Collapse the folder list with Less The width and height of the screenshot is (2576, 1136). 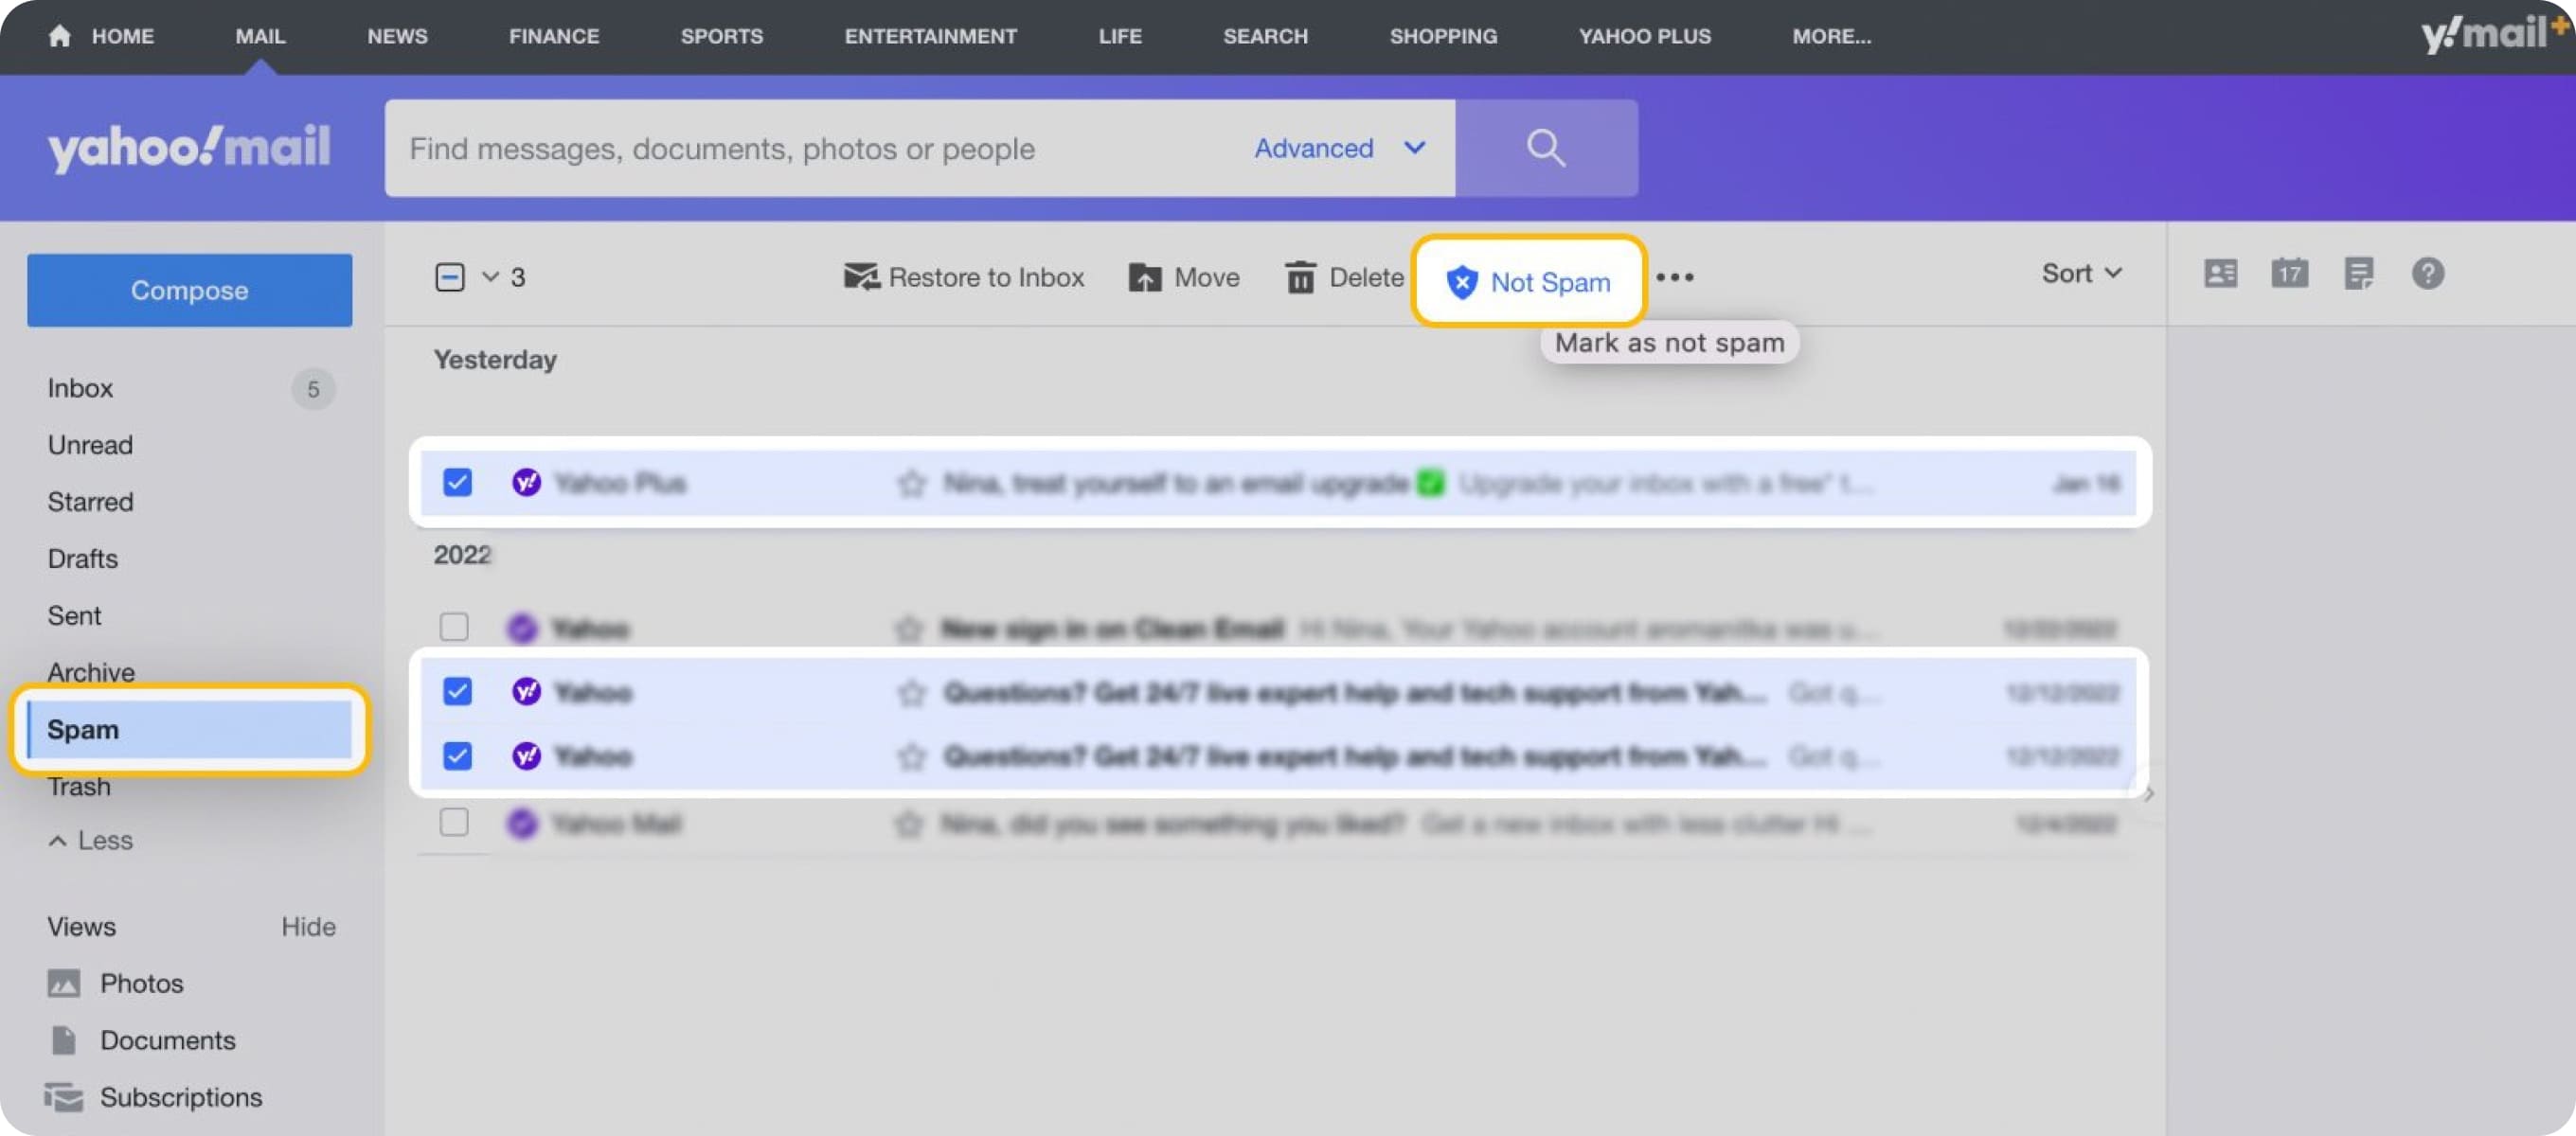(x=91, y=840)
